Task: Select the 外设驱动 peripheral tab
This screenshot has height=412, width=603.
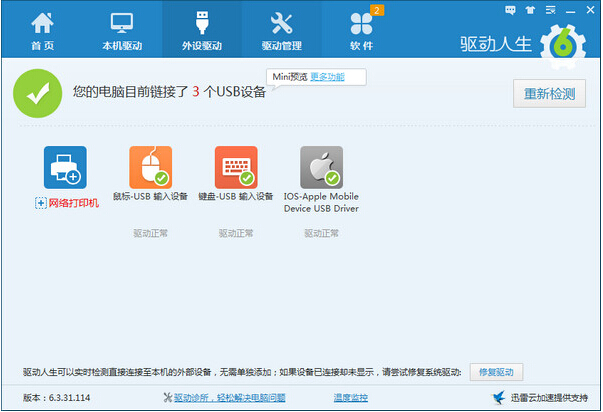Action: pyautogui.click(x=204, y=31)
